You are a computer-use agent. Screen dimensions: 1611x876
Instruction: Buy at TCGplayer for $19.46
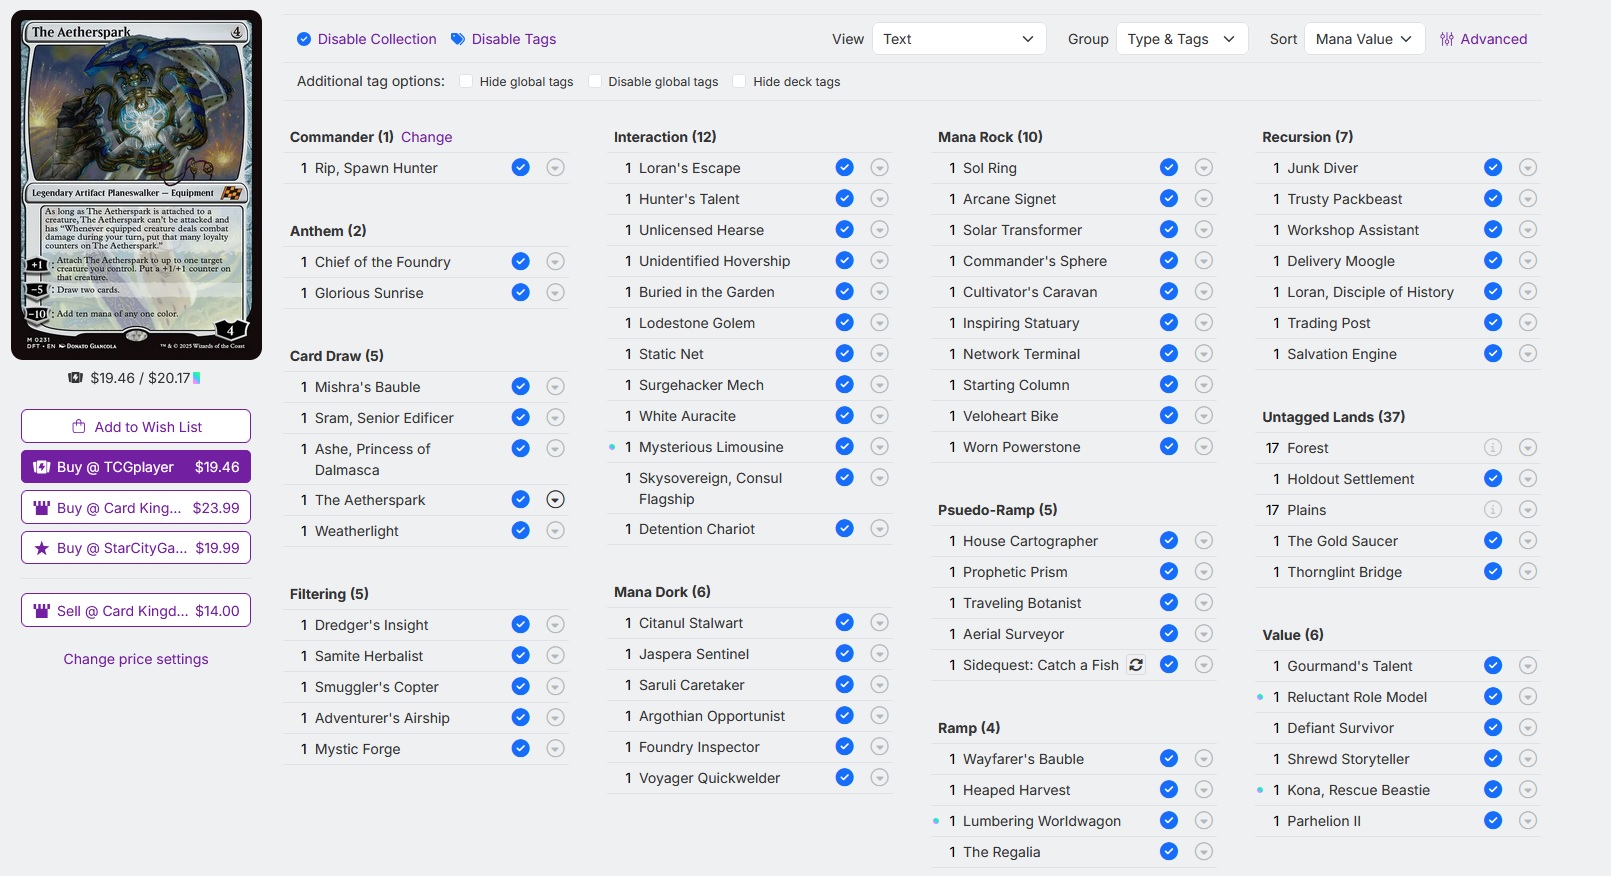136,467
